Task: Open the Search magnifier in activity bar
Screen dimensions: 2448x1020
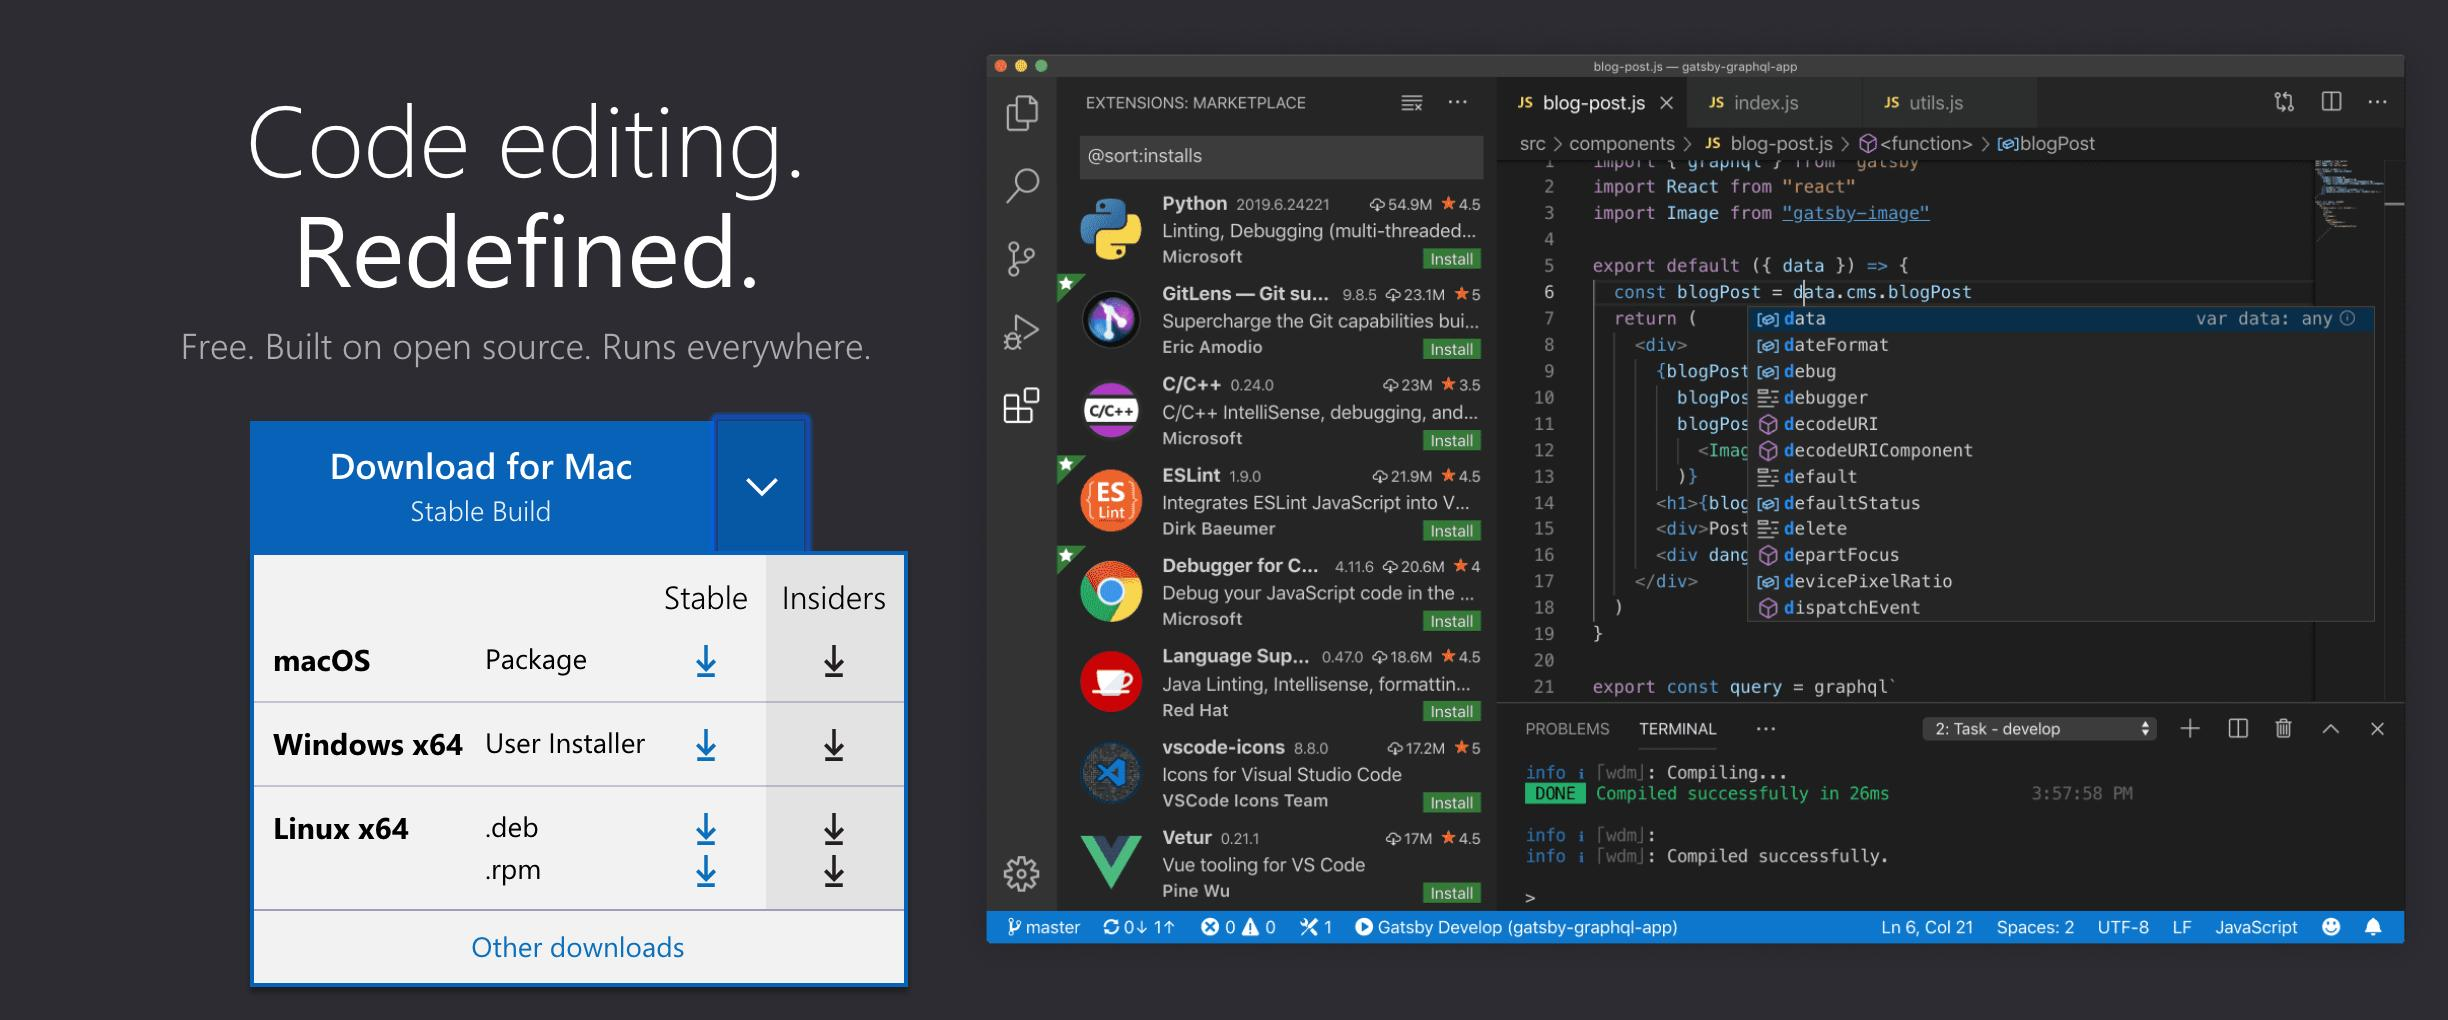Action: (x=1021, y=185)
